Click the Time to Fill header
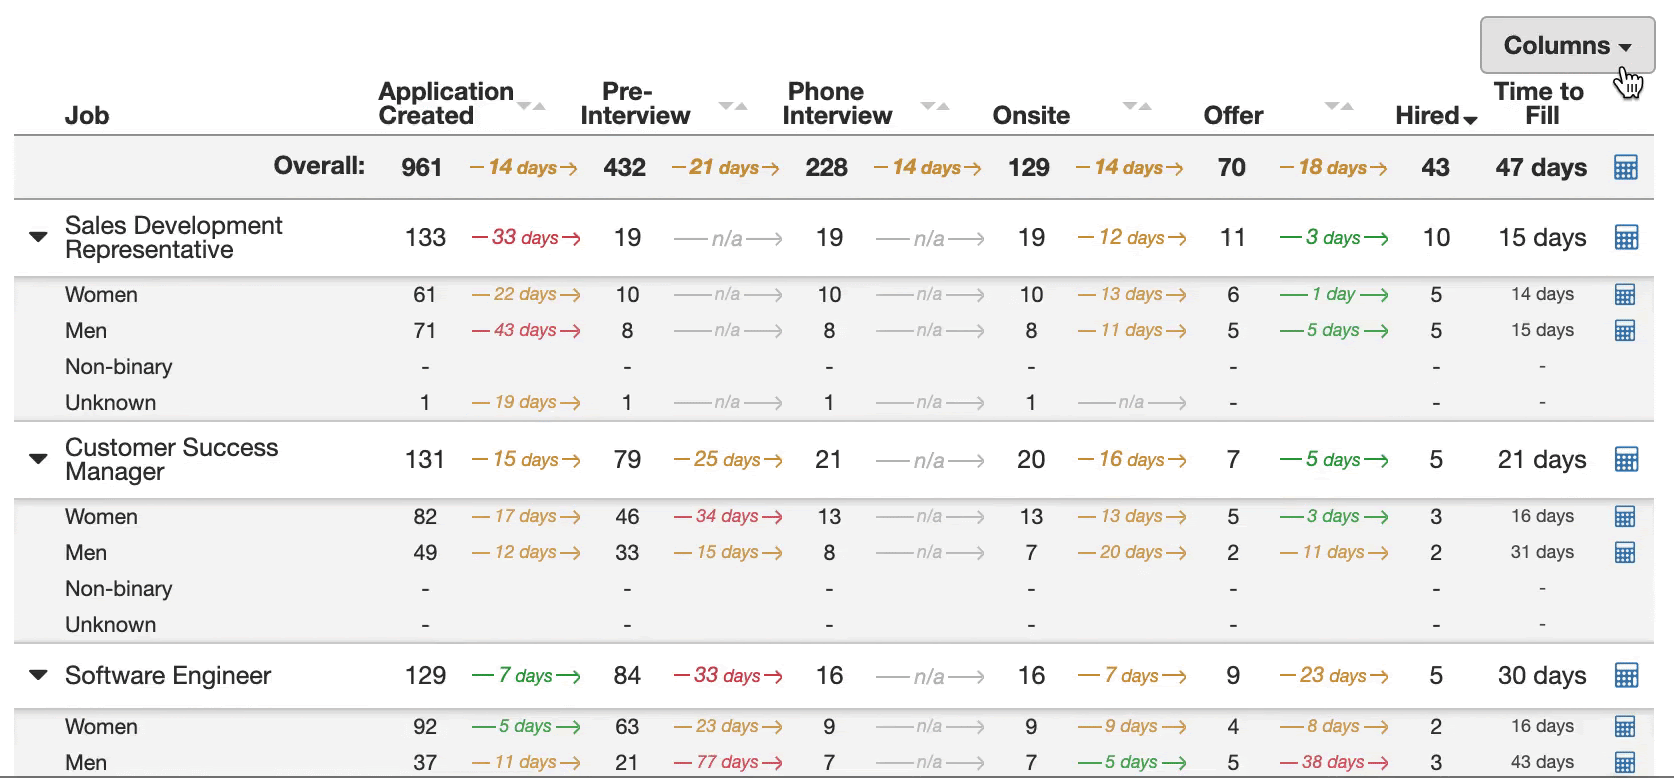 (1539, 104)
